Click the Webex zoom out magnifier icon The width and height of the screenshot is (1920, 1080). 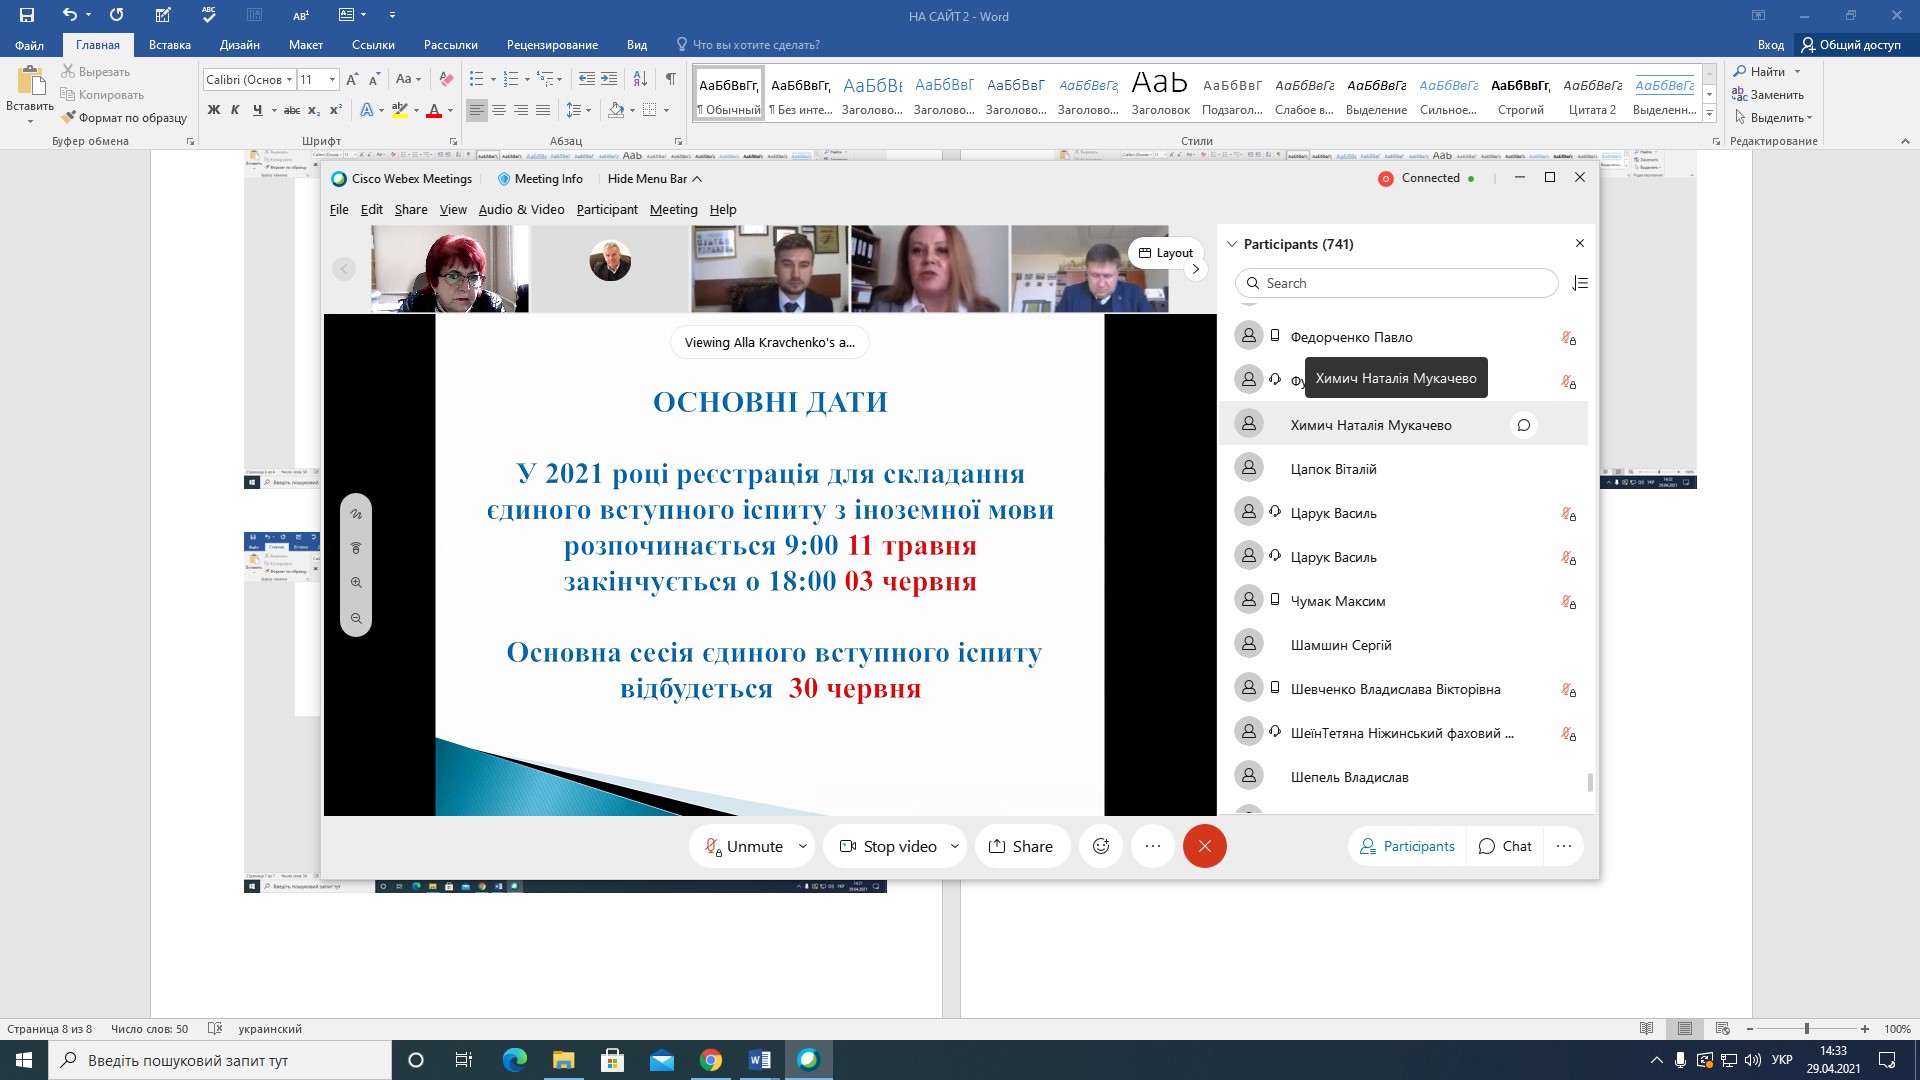[x=356, y=618]
